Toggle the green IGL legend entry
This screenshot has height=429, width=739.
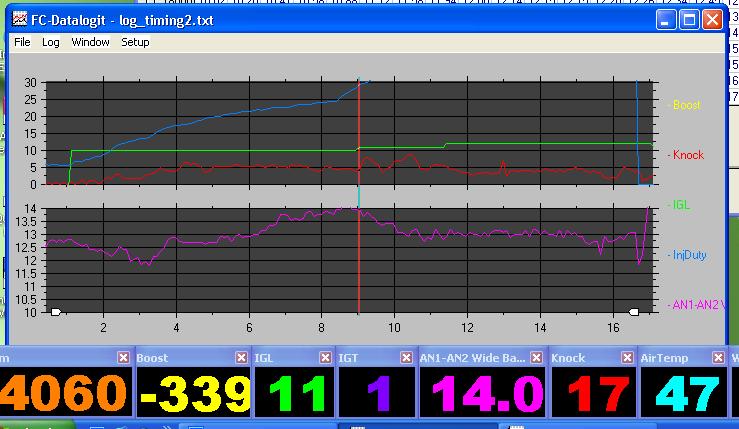pos(682,205)
